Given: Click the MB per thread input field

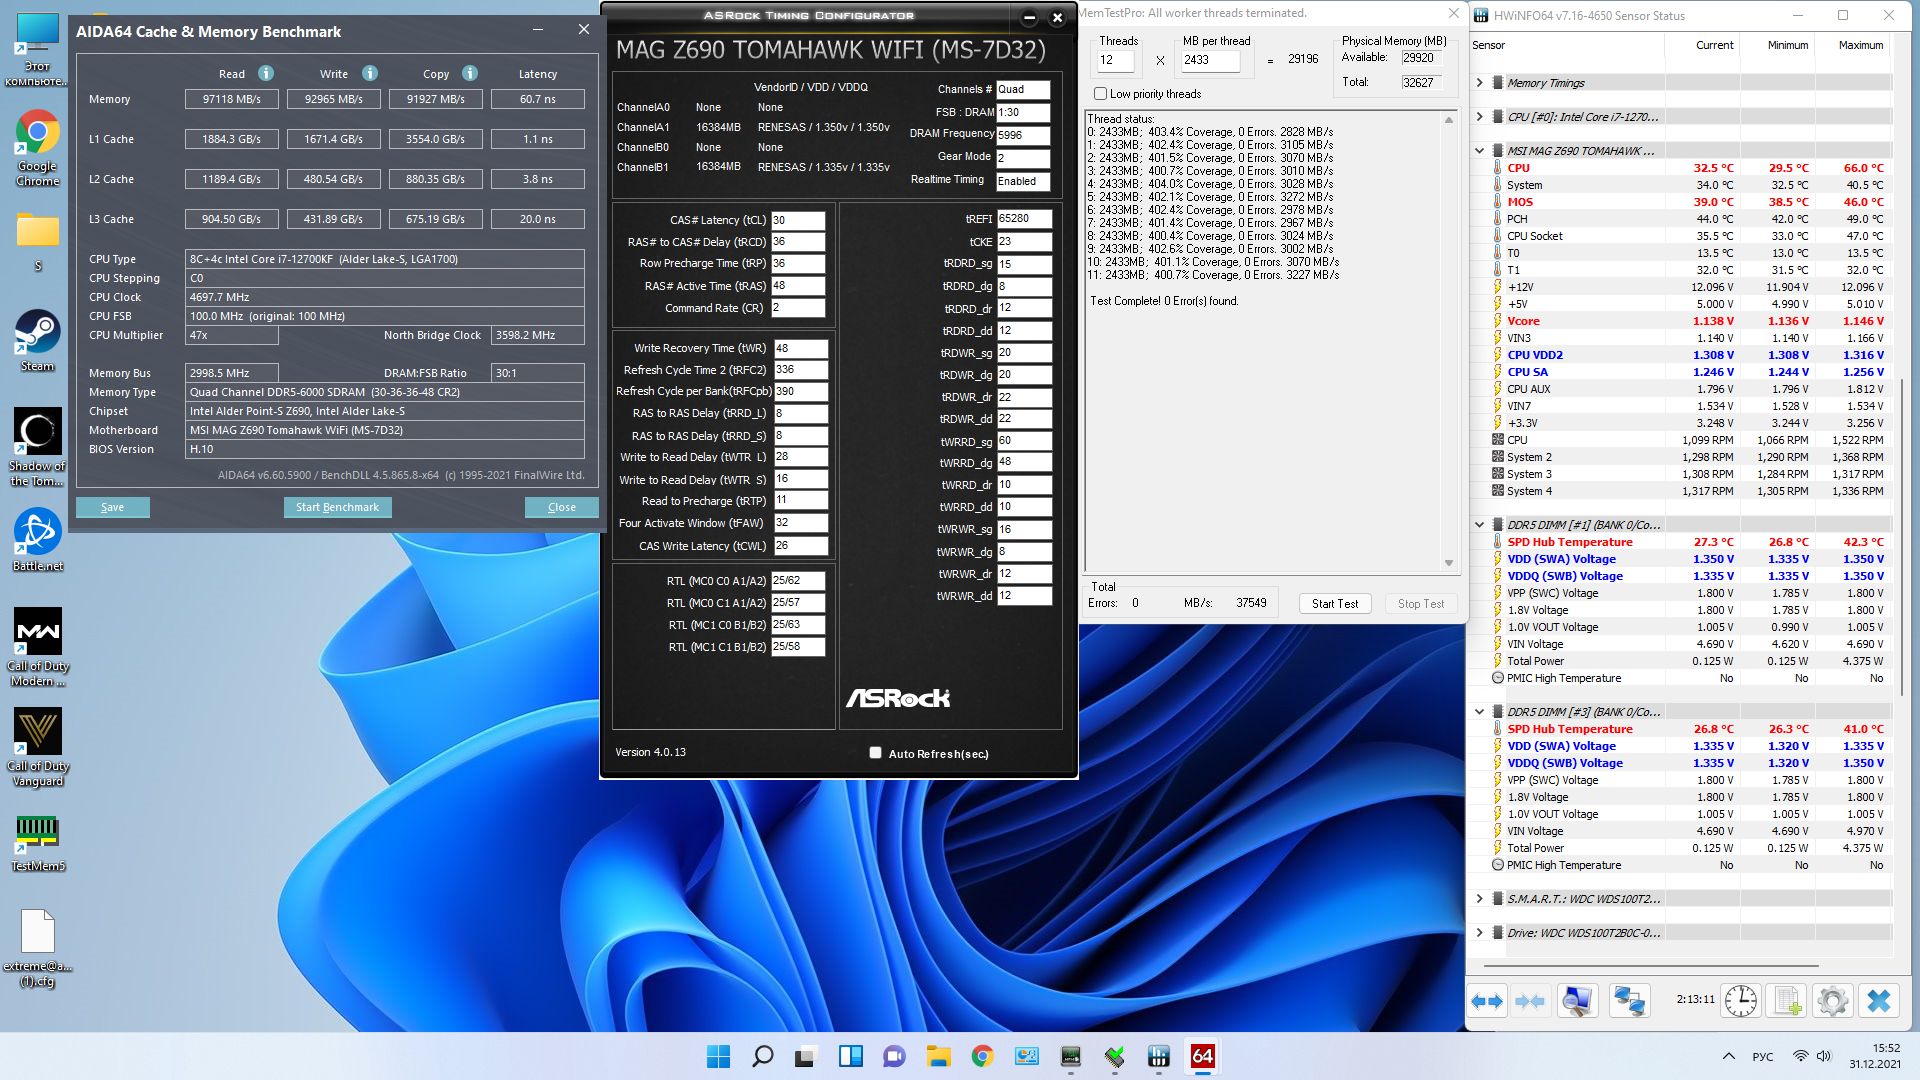Looking at the screenshot, I should point(1210,60).
